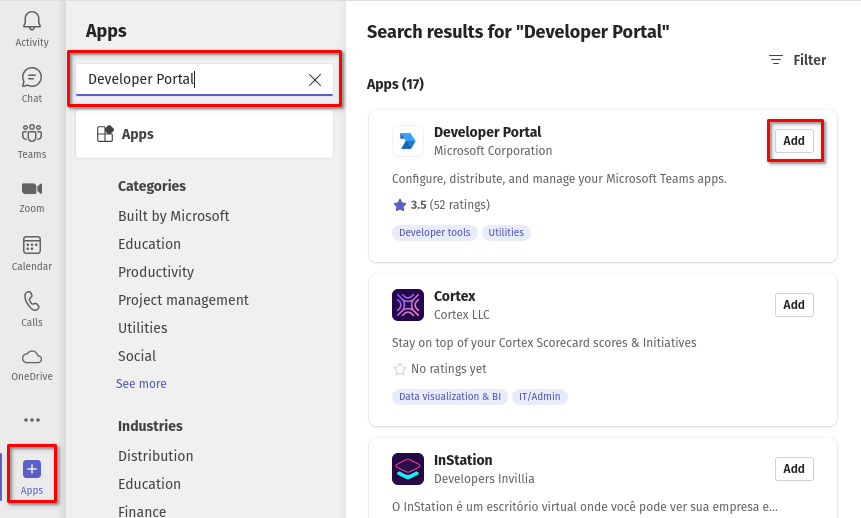Click the Developers Invillia publisher text
Viewport: 861px width, 518px height.
tap(484, 478)
